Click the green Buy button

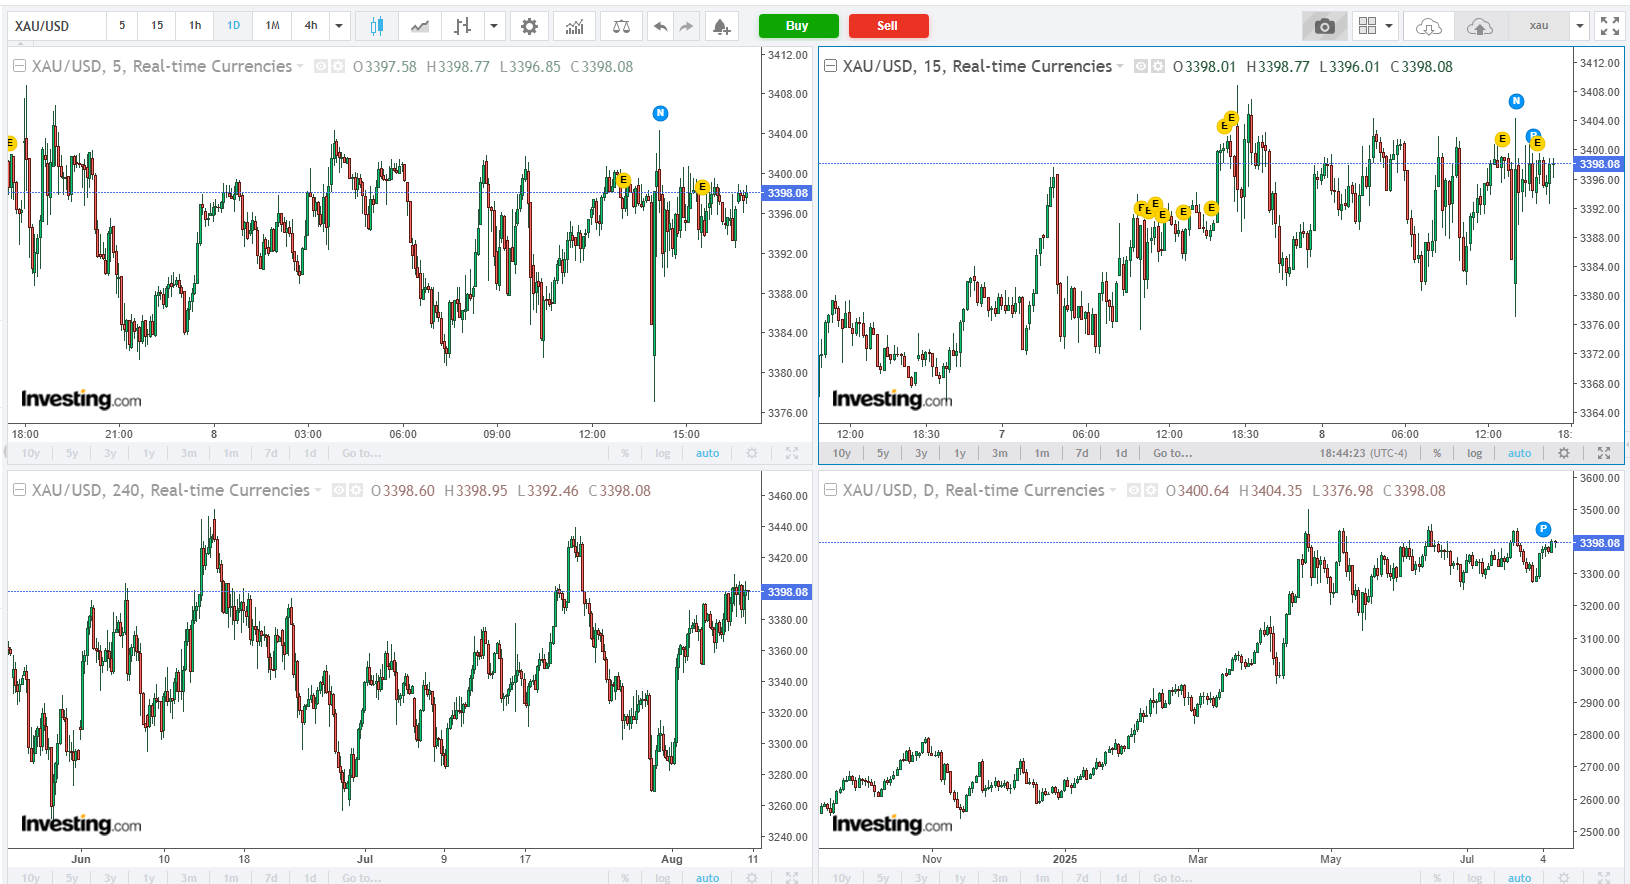[798, 26]
